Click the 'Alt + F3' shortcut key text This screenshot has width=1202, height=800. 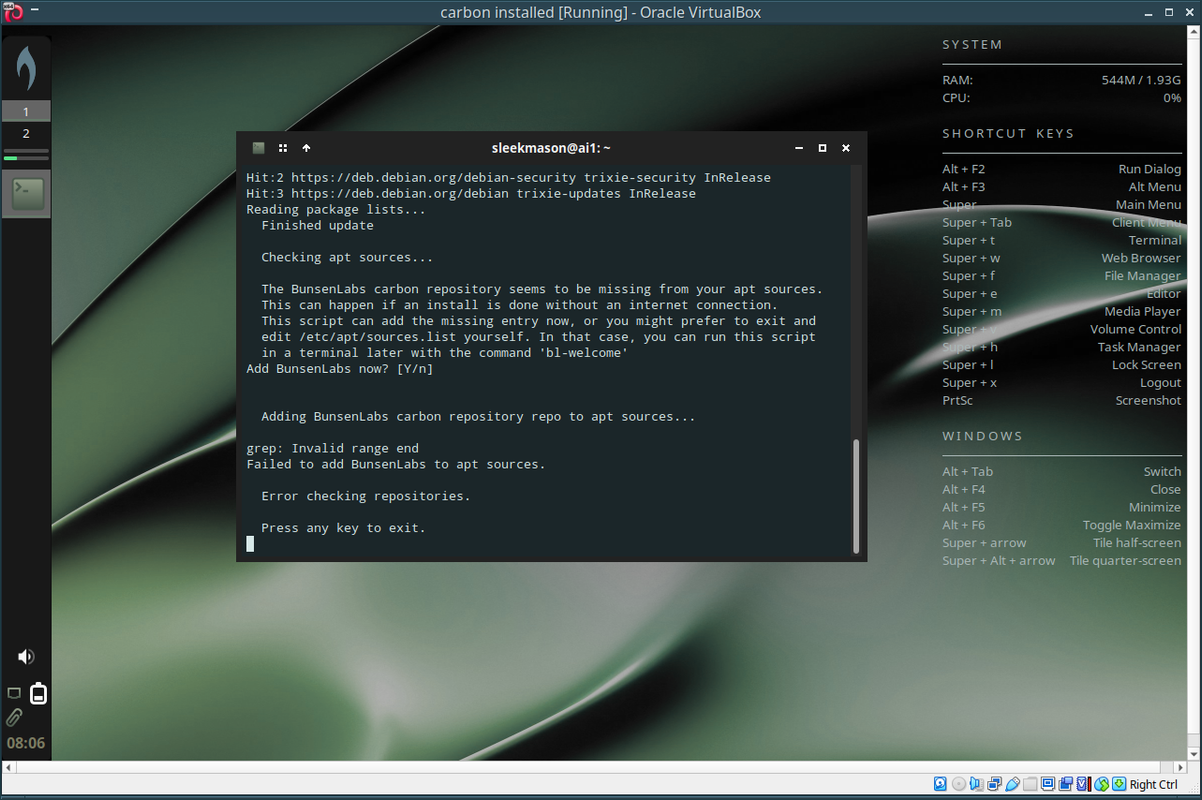pos(963,187)
